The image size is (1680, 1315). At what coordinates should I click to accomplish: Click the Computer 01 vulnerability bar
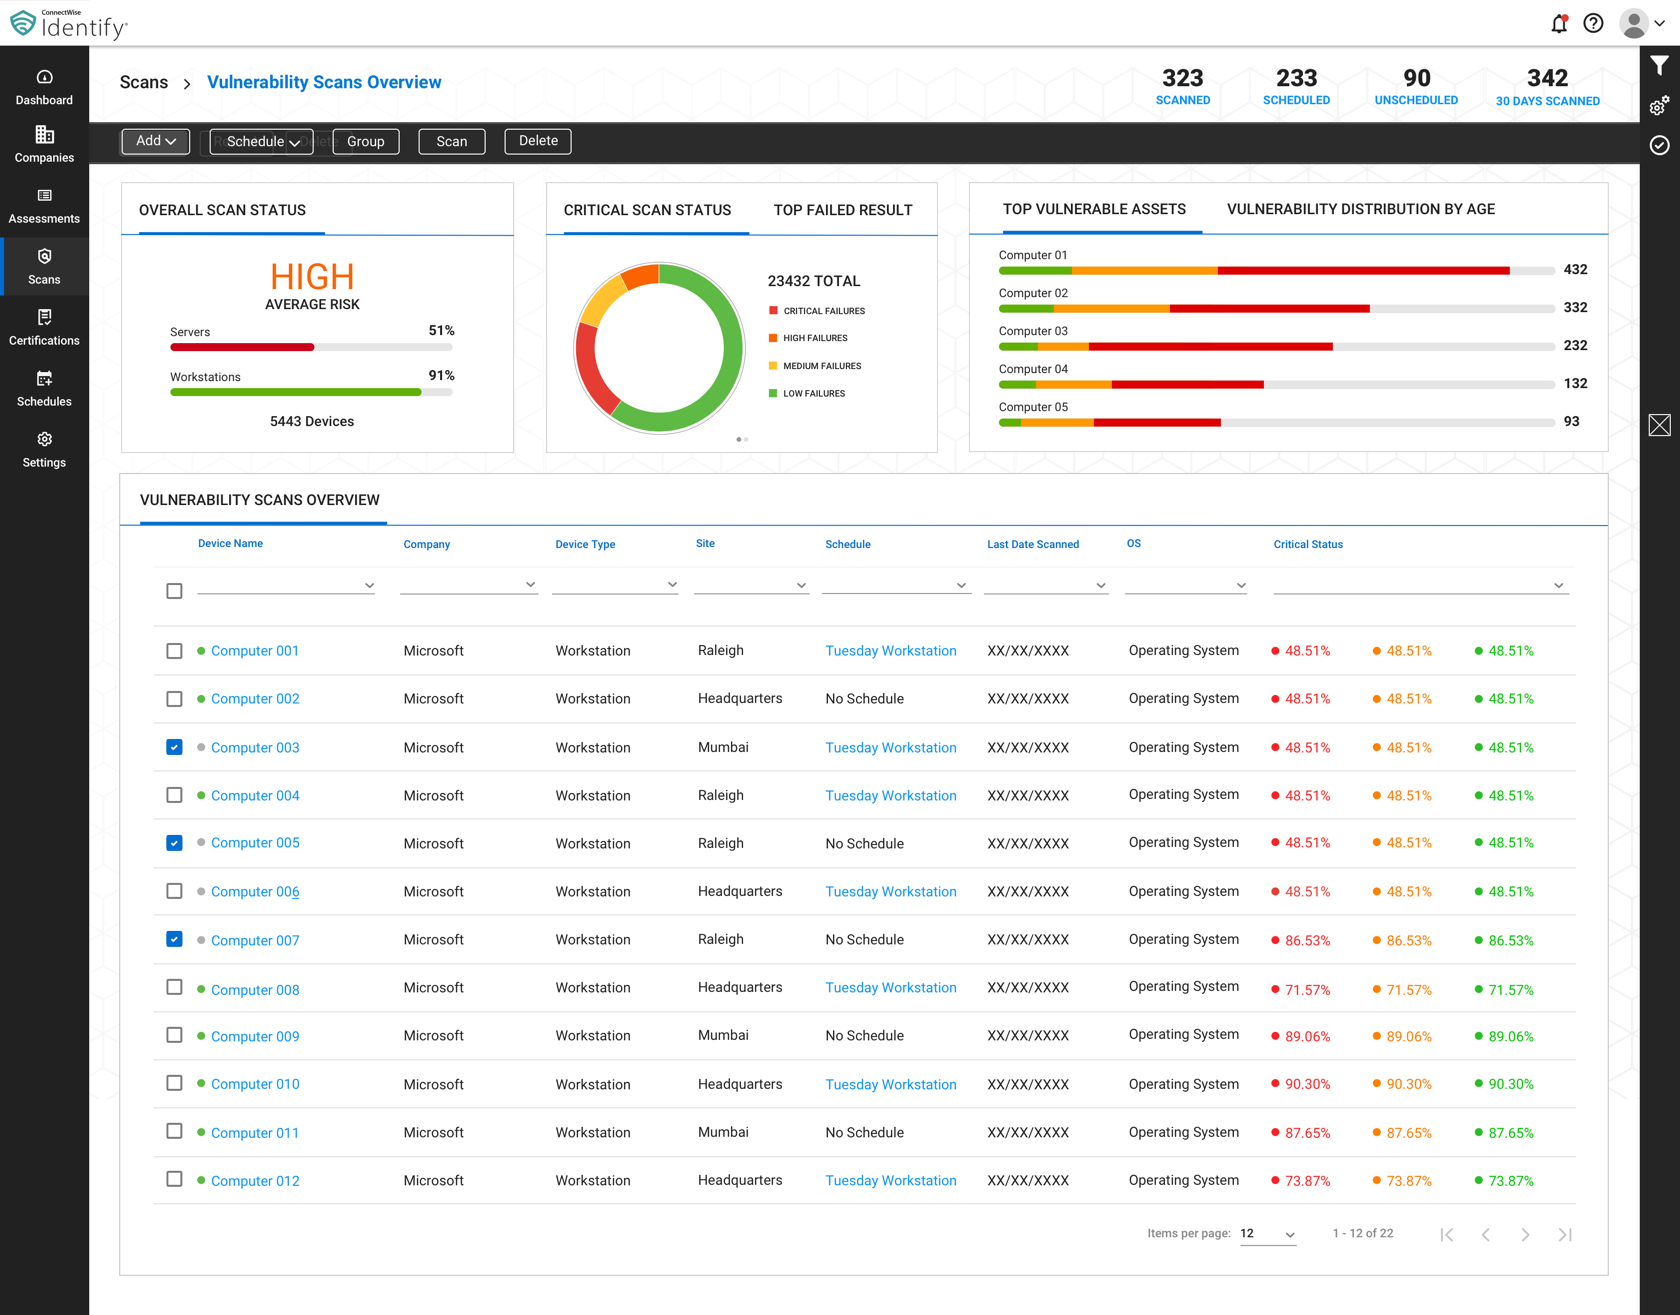1277,270
